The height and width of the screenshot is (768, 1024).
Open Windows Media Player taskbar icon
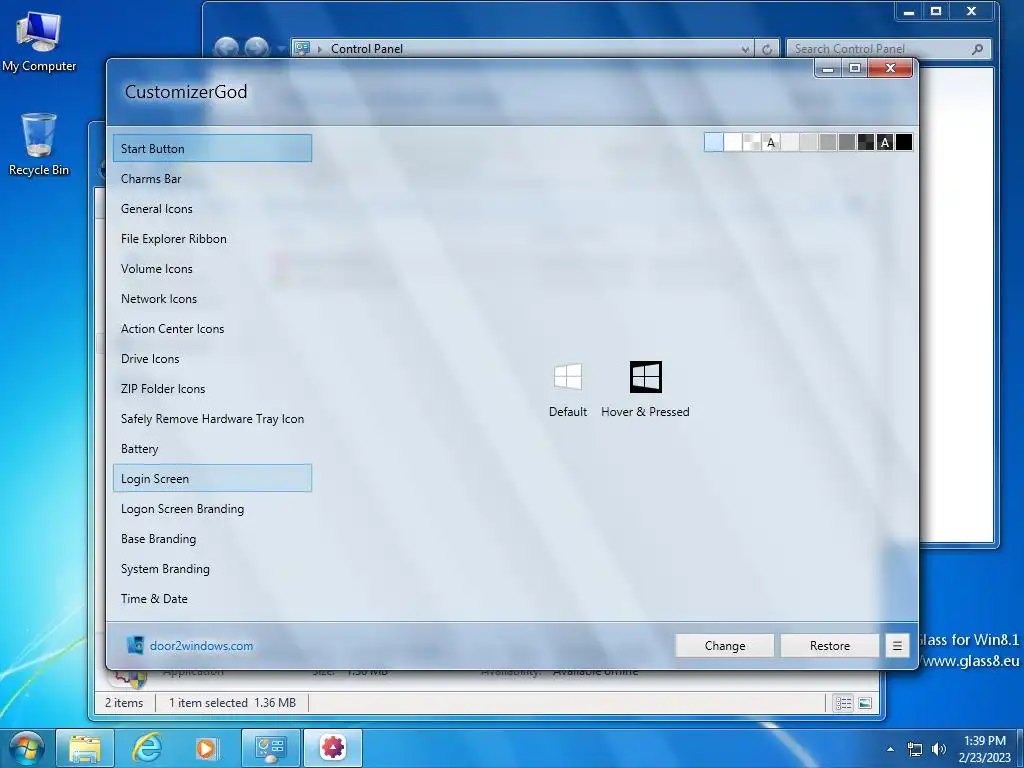click(207, 748)
